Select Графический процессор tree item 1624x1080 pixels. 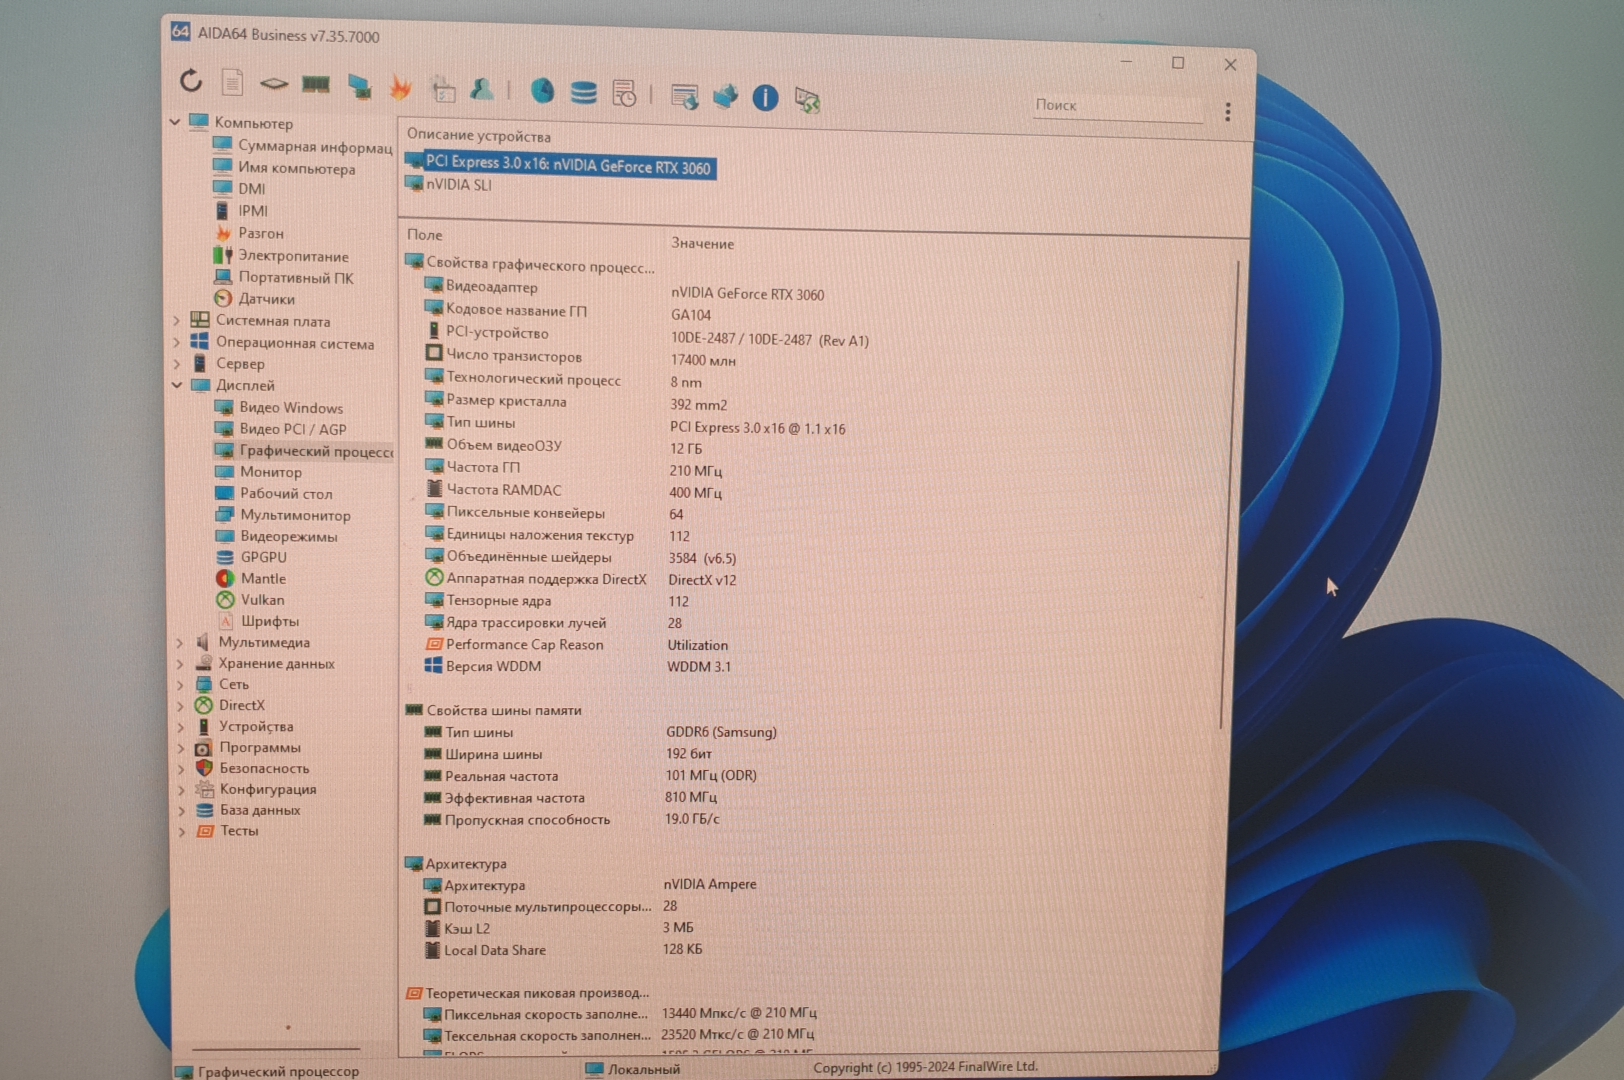(x=304, y=451)
